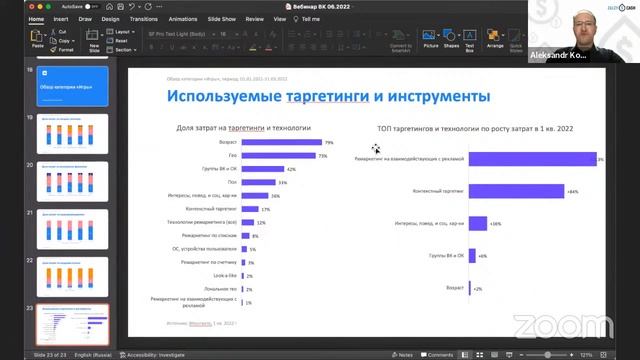
Task: Select slide 23 thumbnail
Action: pyautogui.click(x=72, y=324)
